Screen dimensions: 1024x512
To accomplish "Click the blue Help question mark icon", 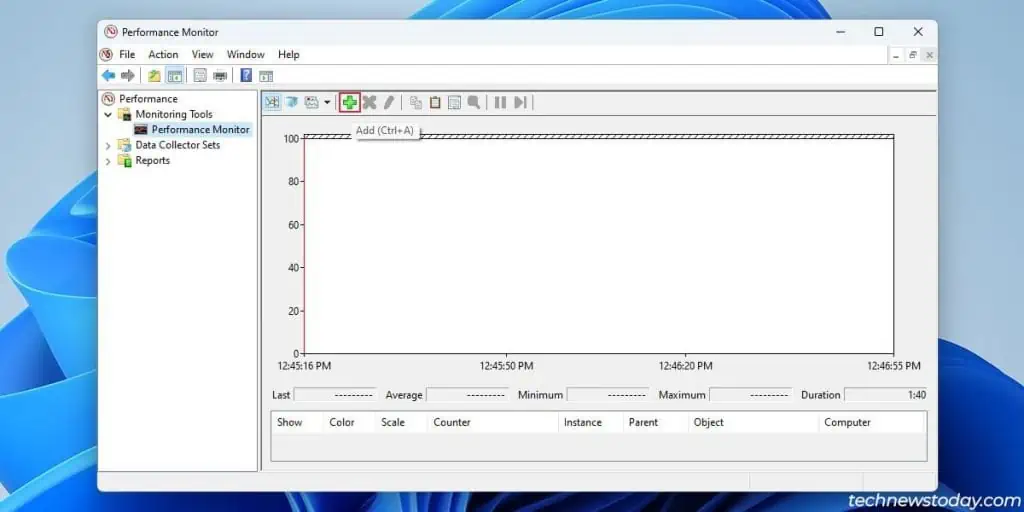I will 246,76.
